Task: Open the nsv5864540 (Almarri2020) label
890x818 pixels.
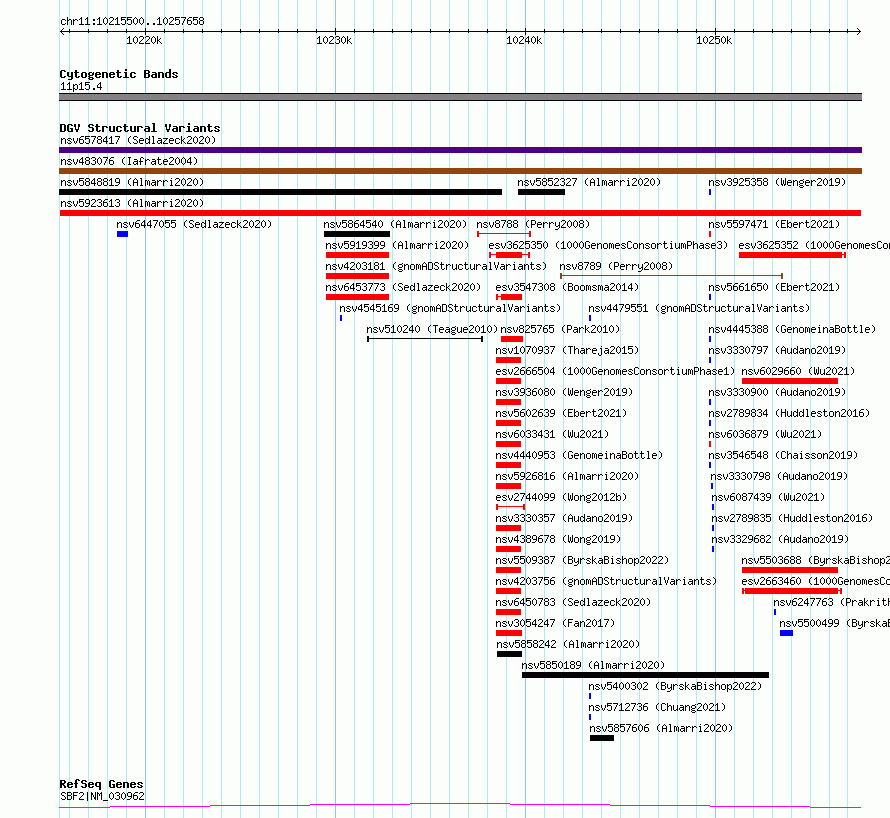Action: [395, 224]
